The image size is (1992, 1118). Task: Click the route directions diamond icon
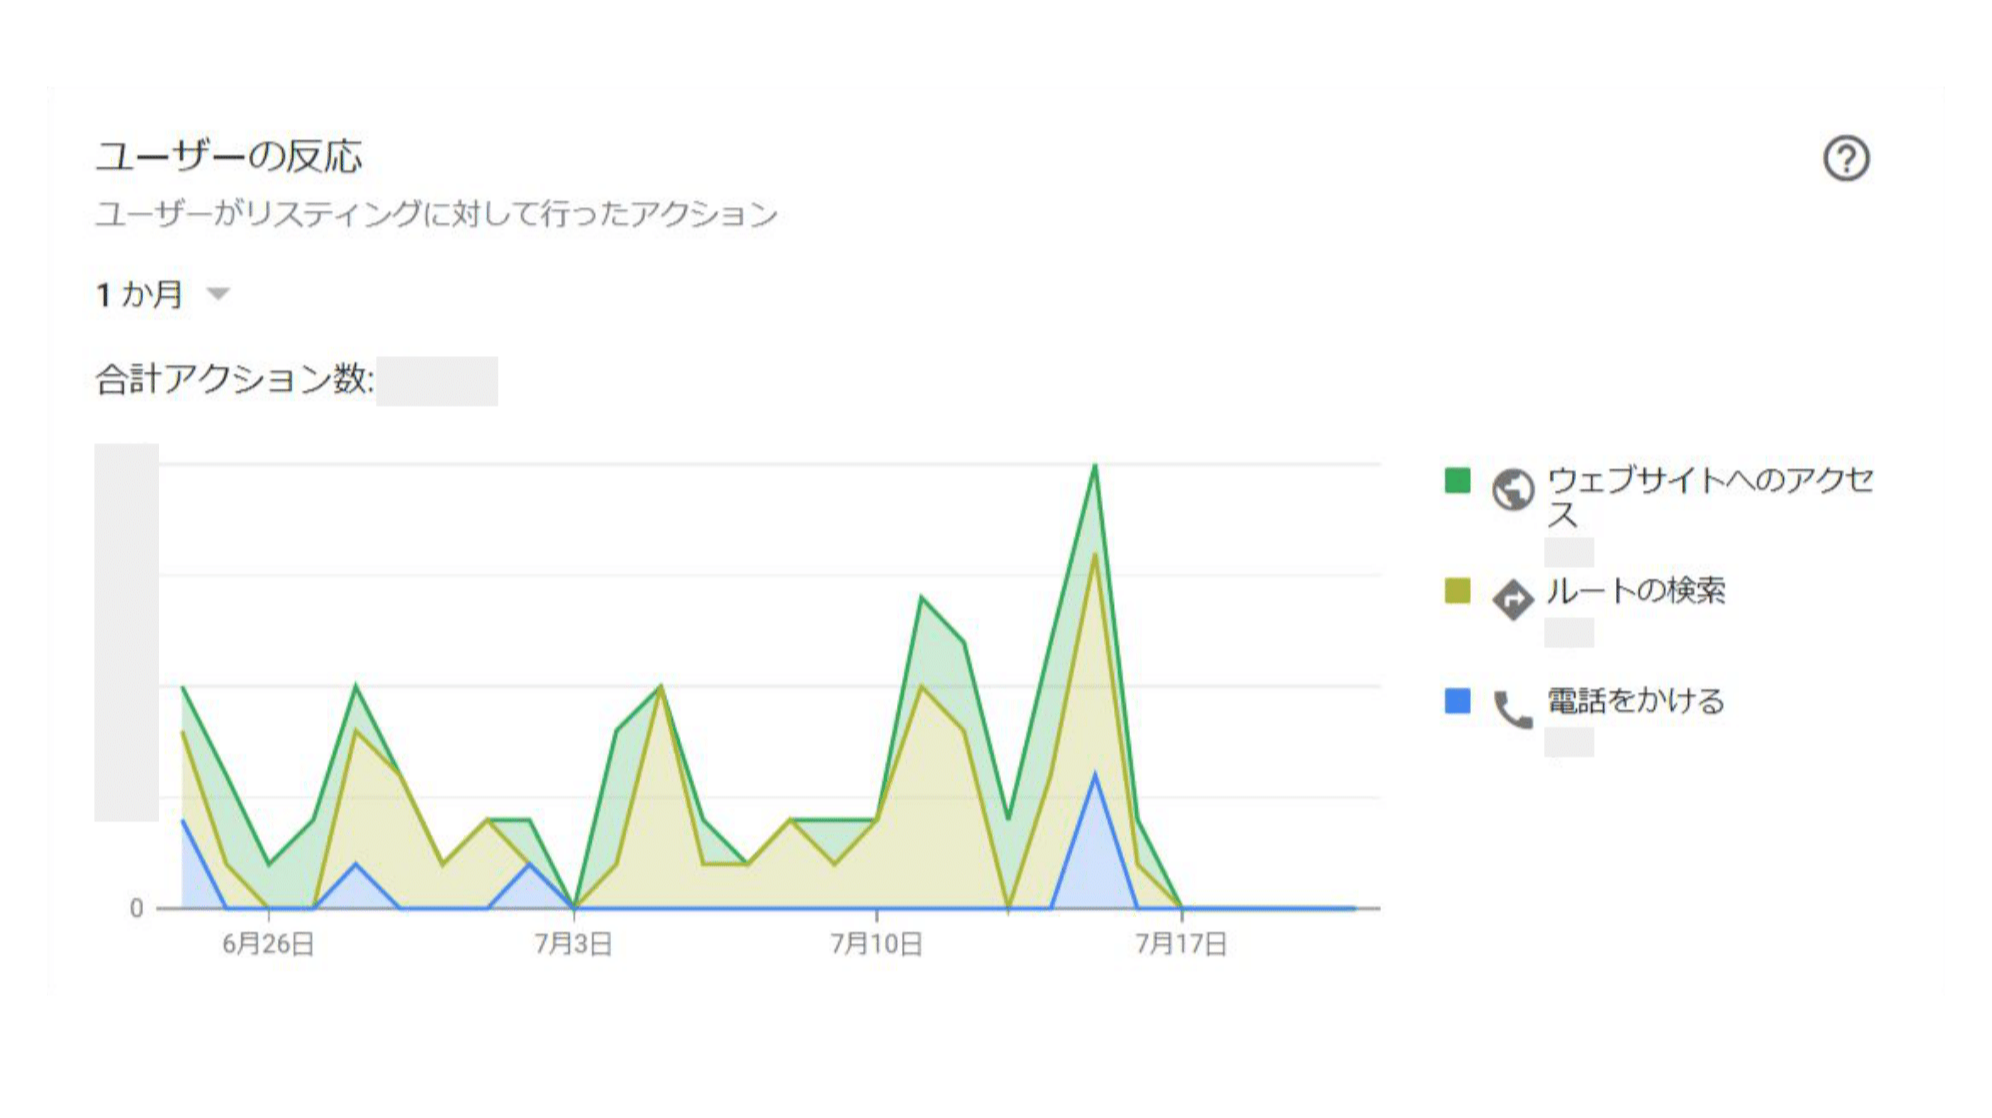tap(1512, 600)
